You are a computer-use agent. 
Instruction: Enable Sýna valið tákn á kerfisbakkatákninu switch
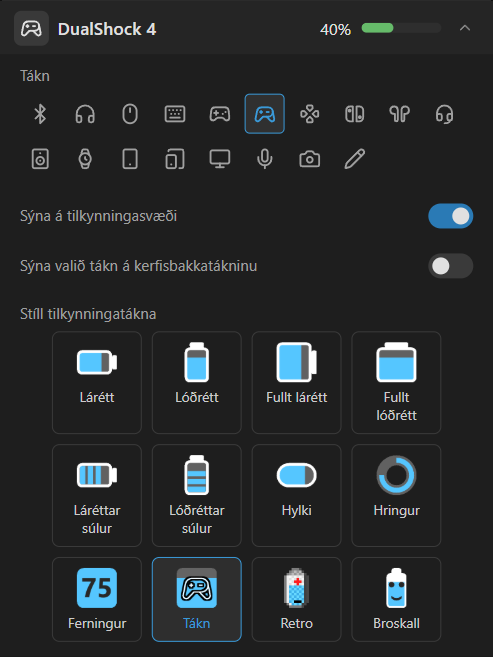tap(451, 266)
